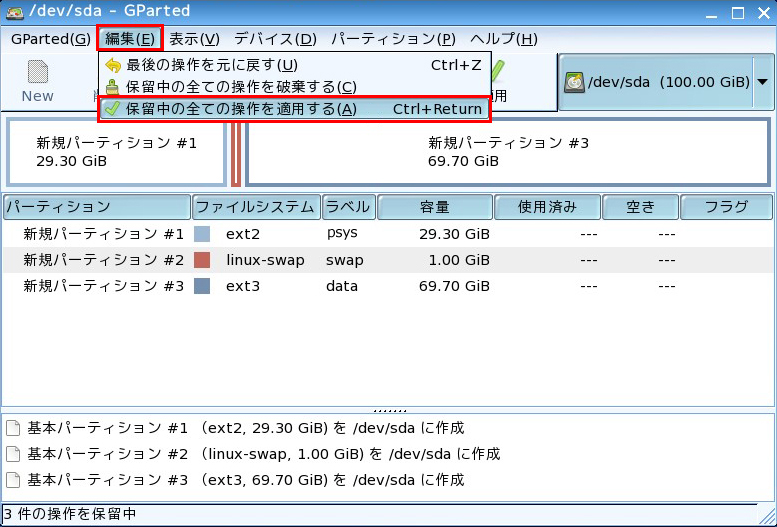Select 新規パーティション #3 row in table
Screen dimensions: 777x527
pyautogui.click(x=103, y=286)
